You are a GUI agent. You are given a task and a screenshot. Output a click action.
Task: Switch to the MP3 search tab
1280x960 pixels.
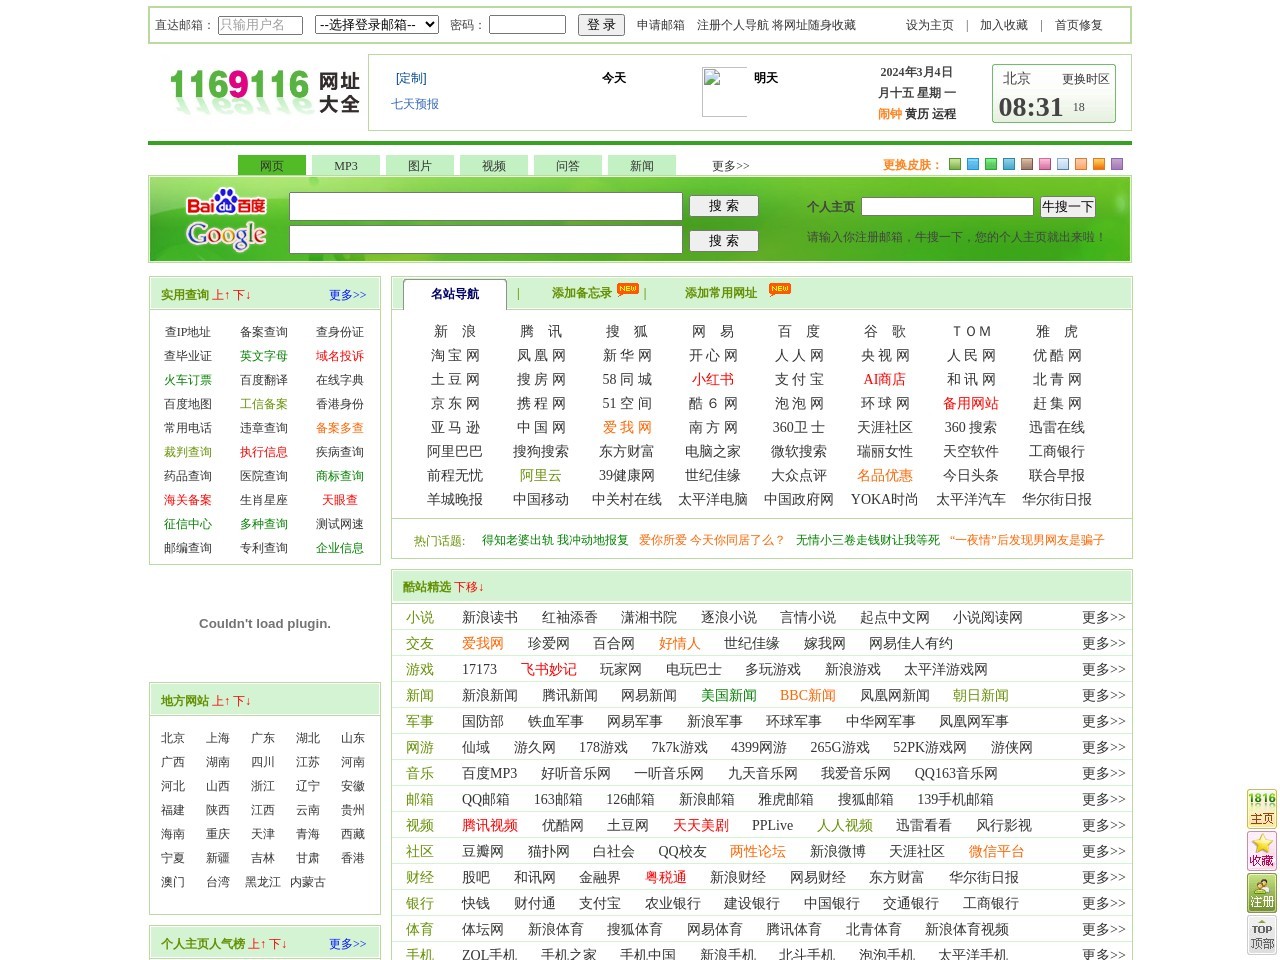coord(346,166)
